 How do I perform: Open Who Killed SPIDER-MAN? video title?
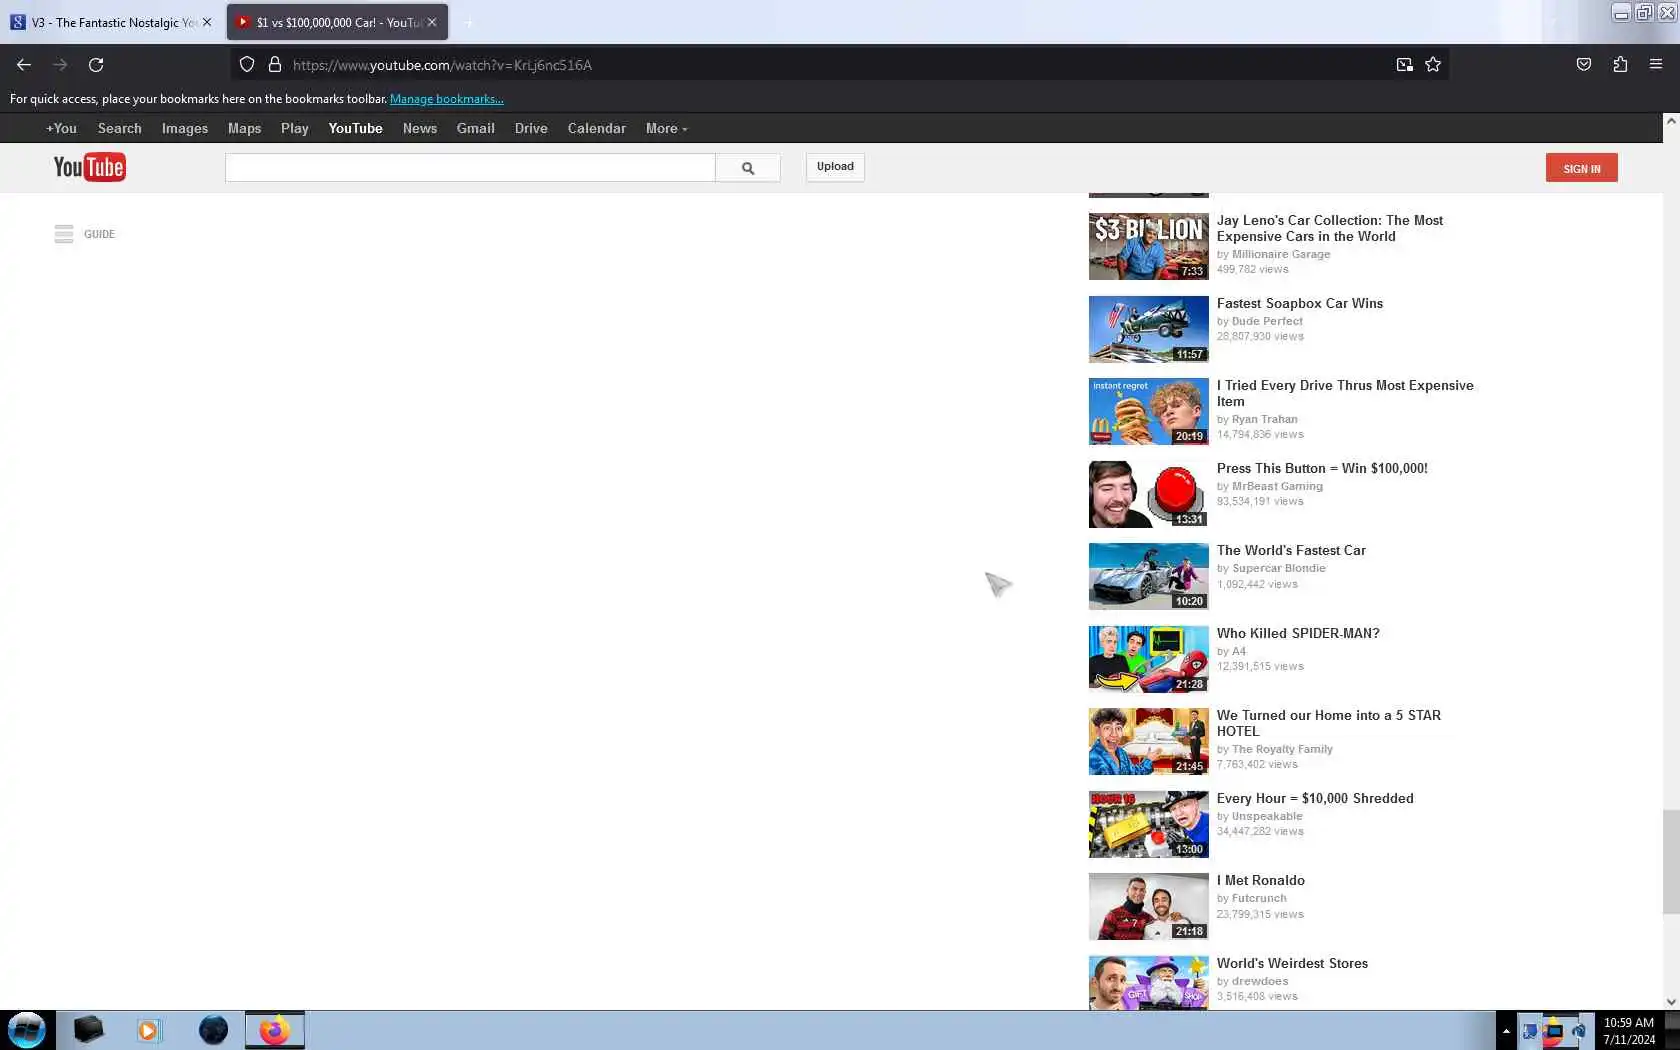(1298, 633)
